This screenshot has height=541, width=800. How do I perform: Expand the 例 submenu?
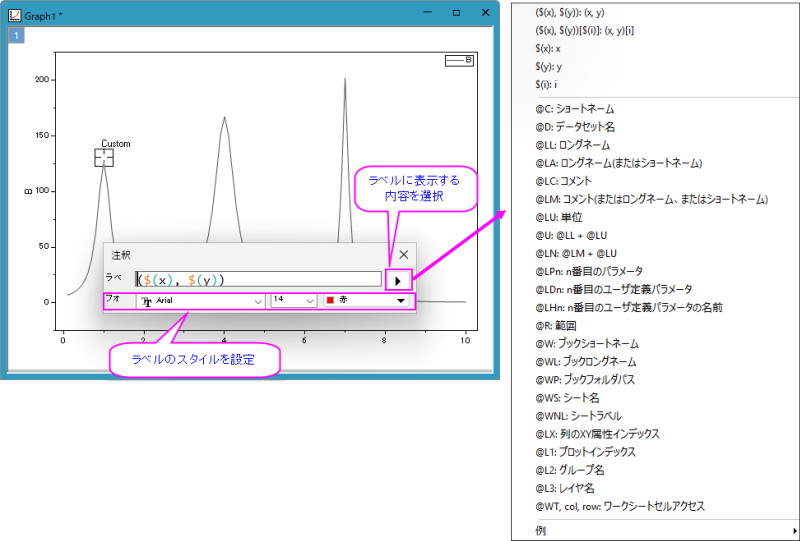click(x=655, y=531)
